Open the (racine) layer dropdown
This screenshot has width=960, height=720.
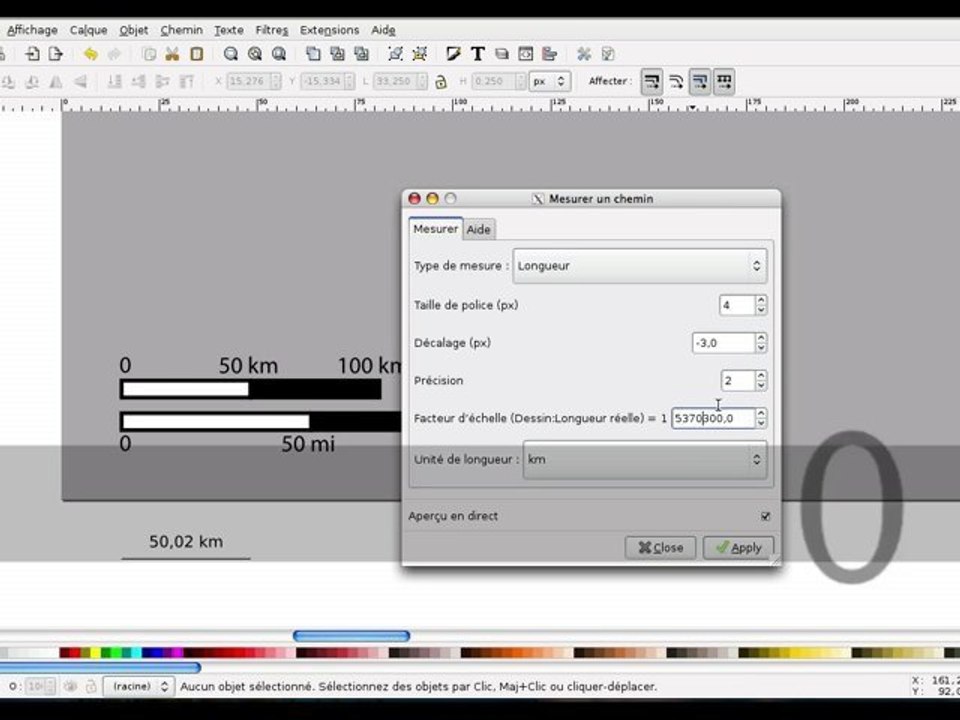[x=138, y=686]
